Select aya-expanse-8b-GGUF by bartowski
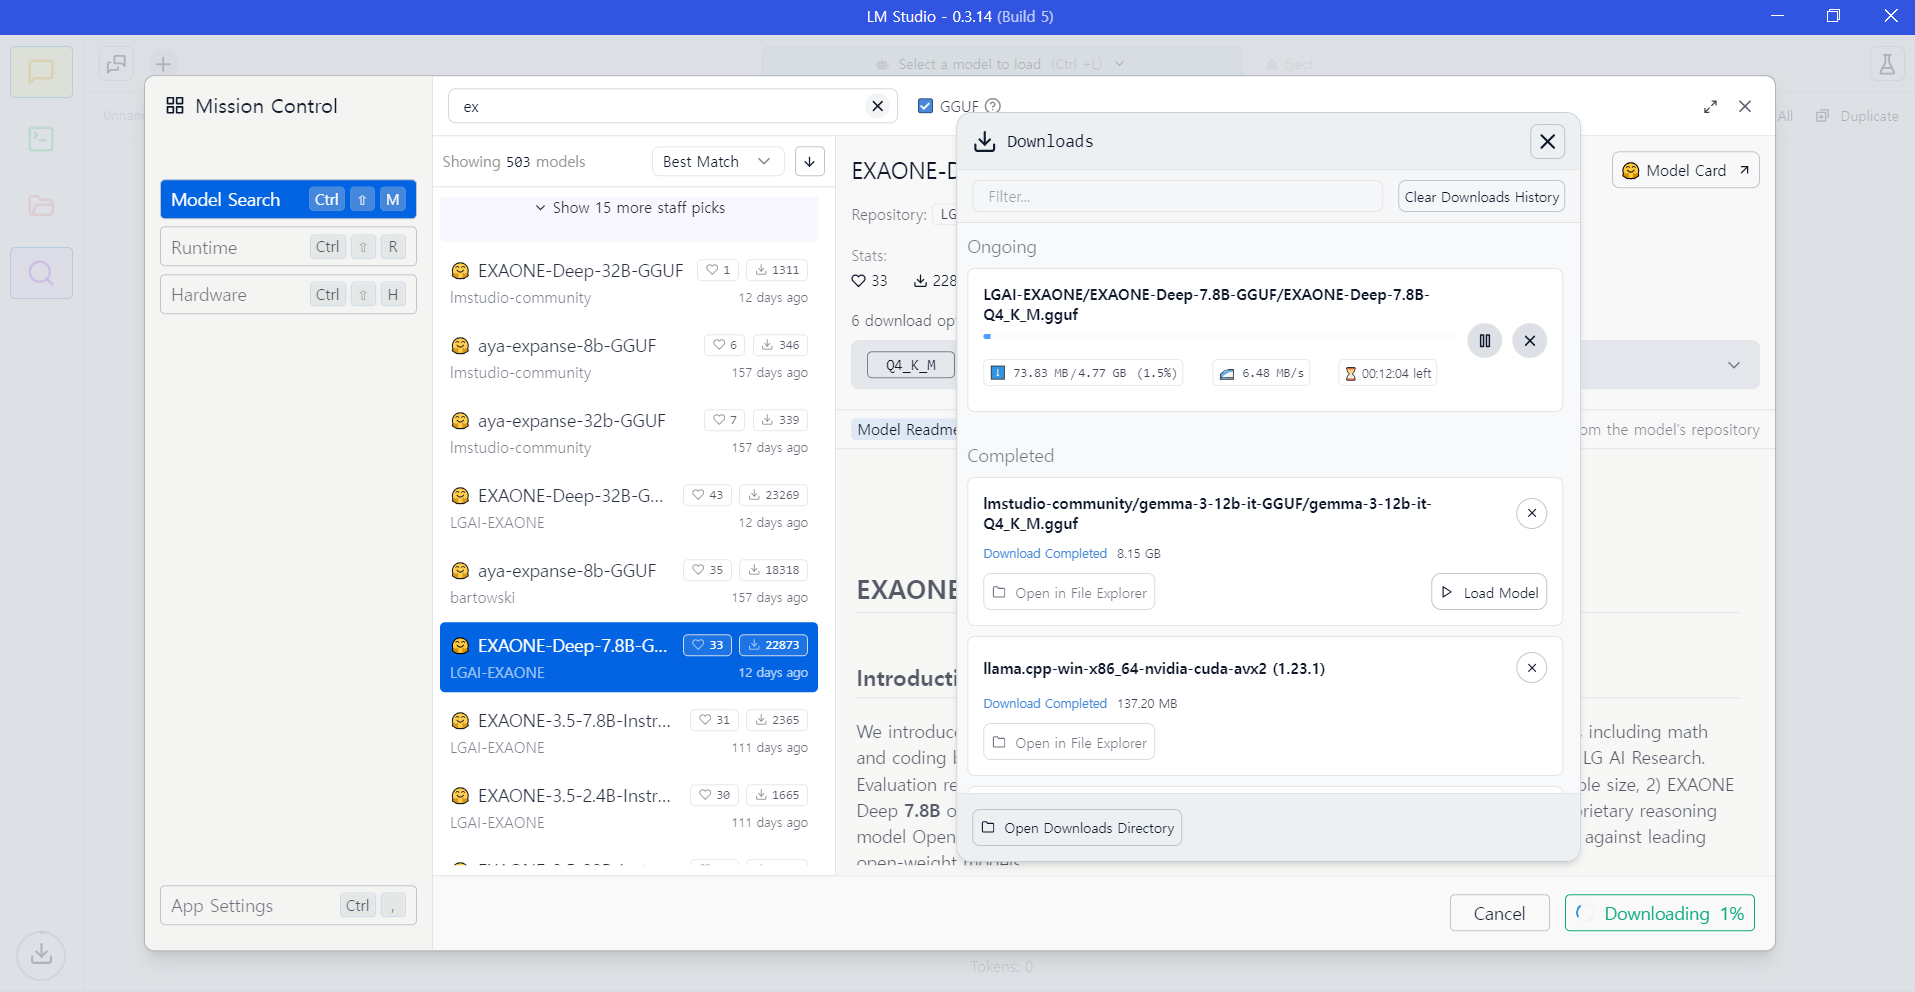 pos(629,583)
